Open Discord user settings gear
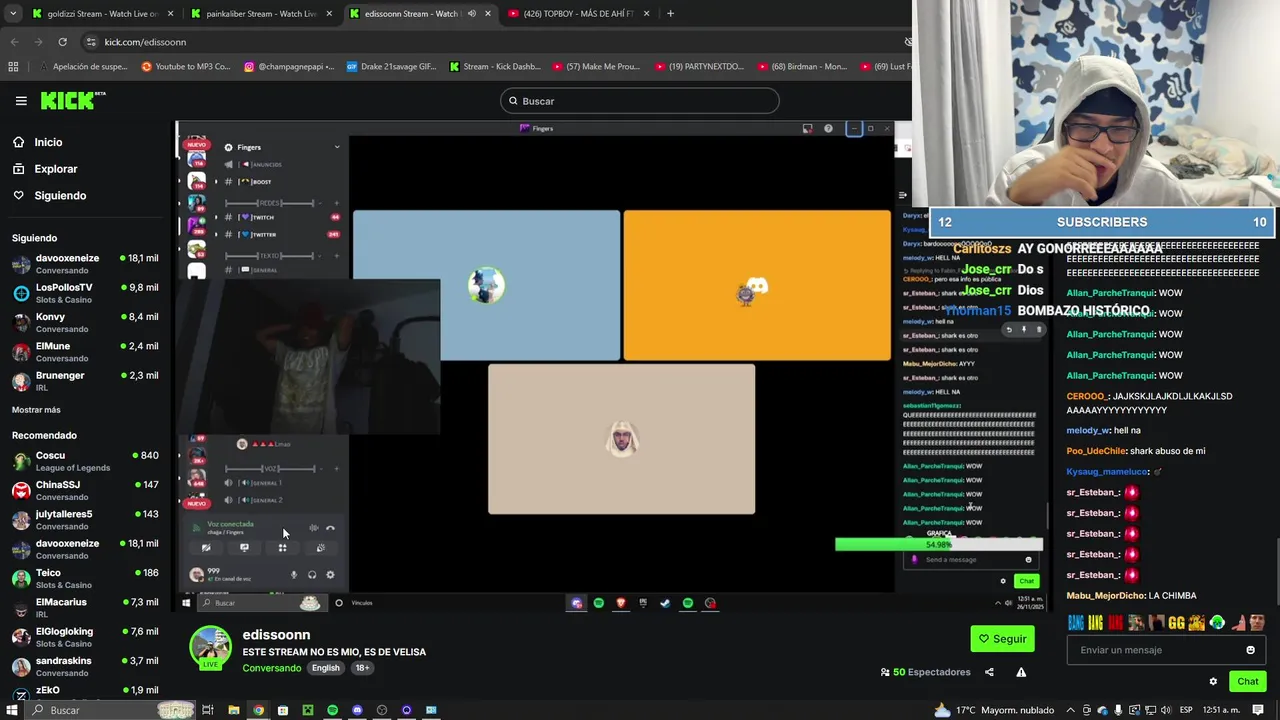The width and height of the screenshot is (1280, 720). pyautogui.click(x=330, y=575)
